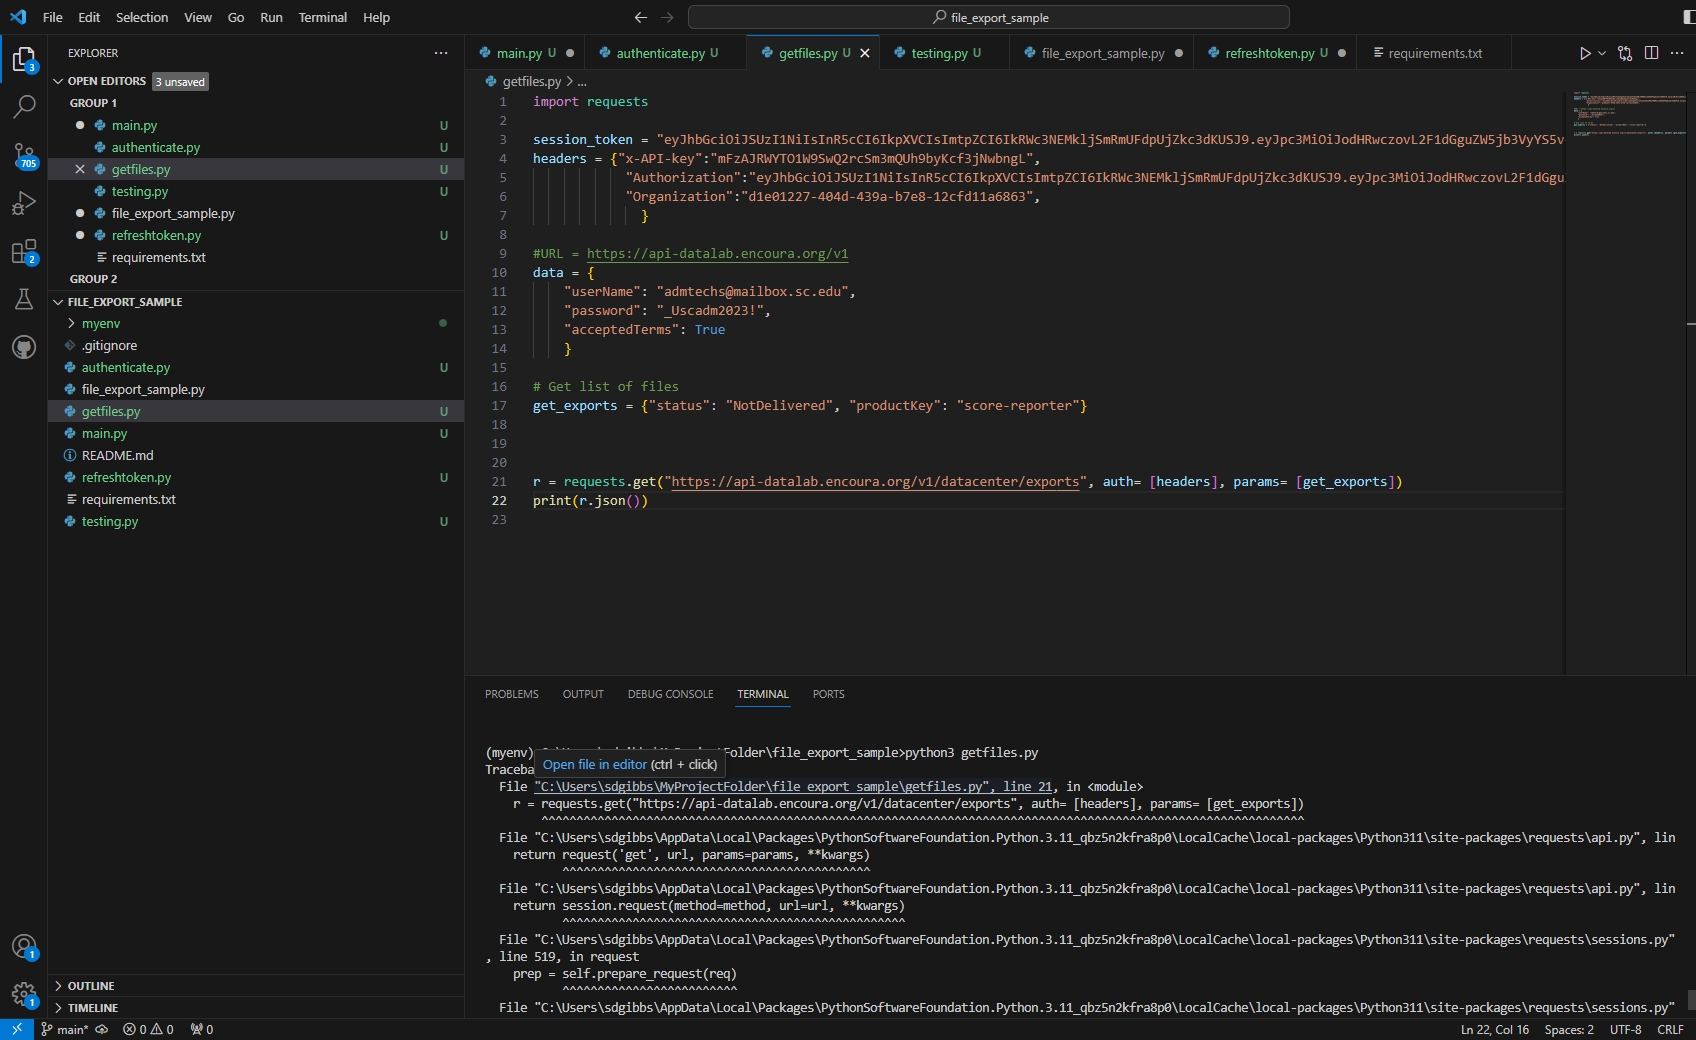1696x1040 pixels.
Task: Open the Run and Debug view
Action: coord(24,203)
